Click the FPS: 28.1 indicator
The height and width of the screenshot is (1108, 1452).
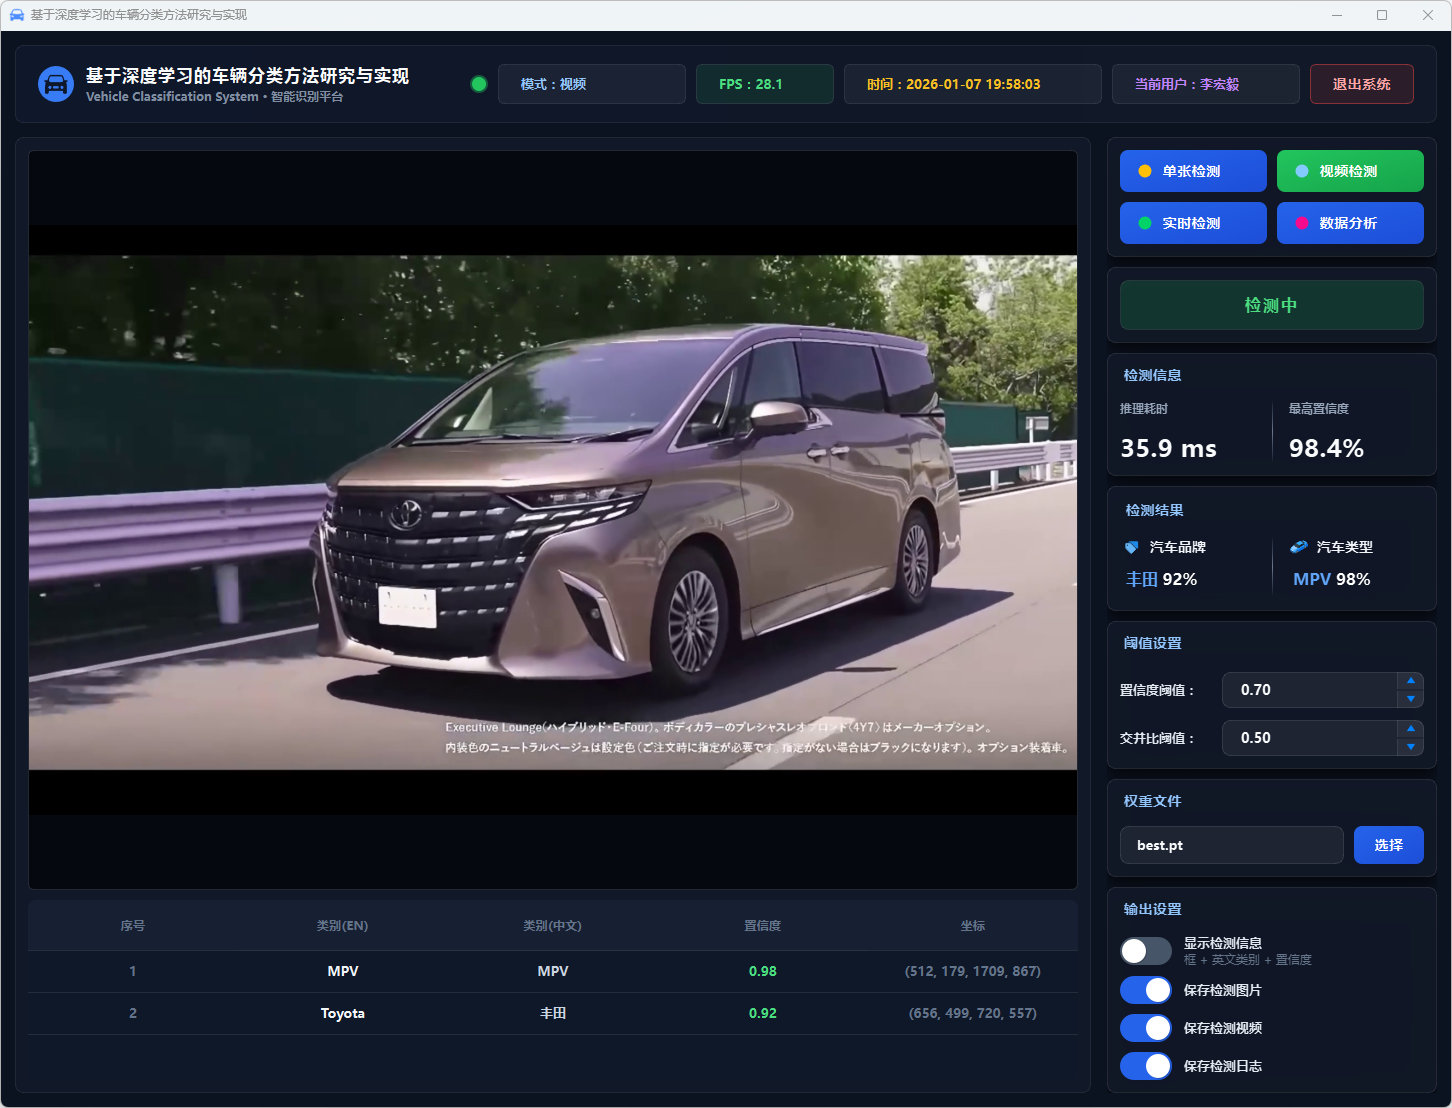(x=765, y=84)
